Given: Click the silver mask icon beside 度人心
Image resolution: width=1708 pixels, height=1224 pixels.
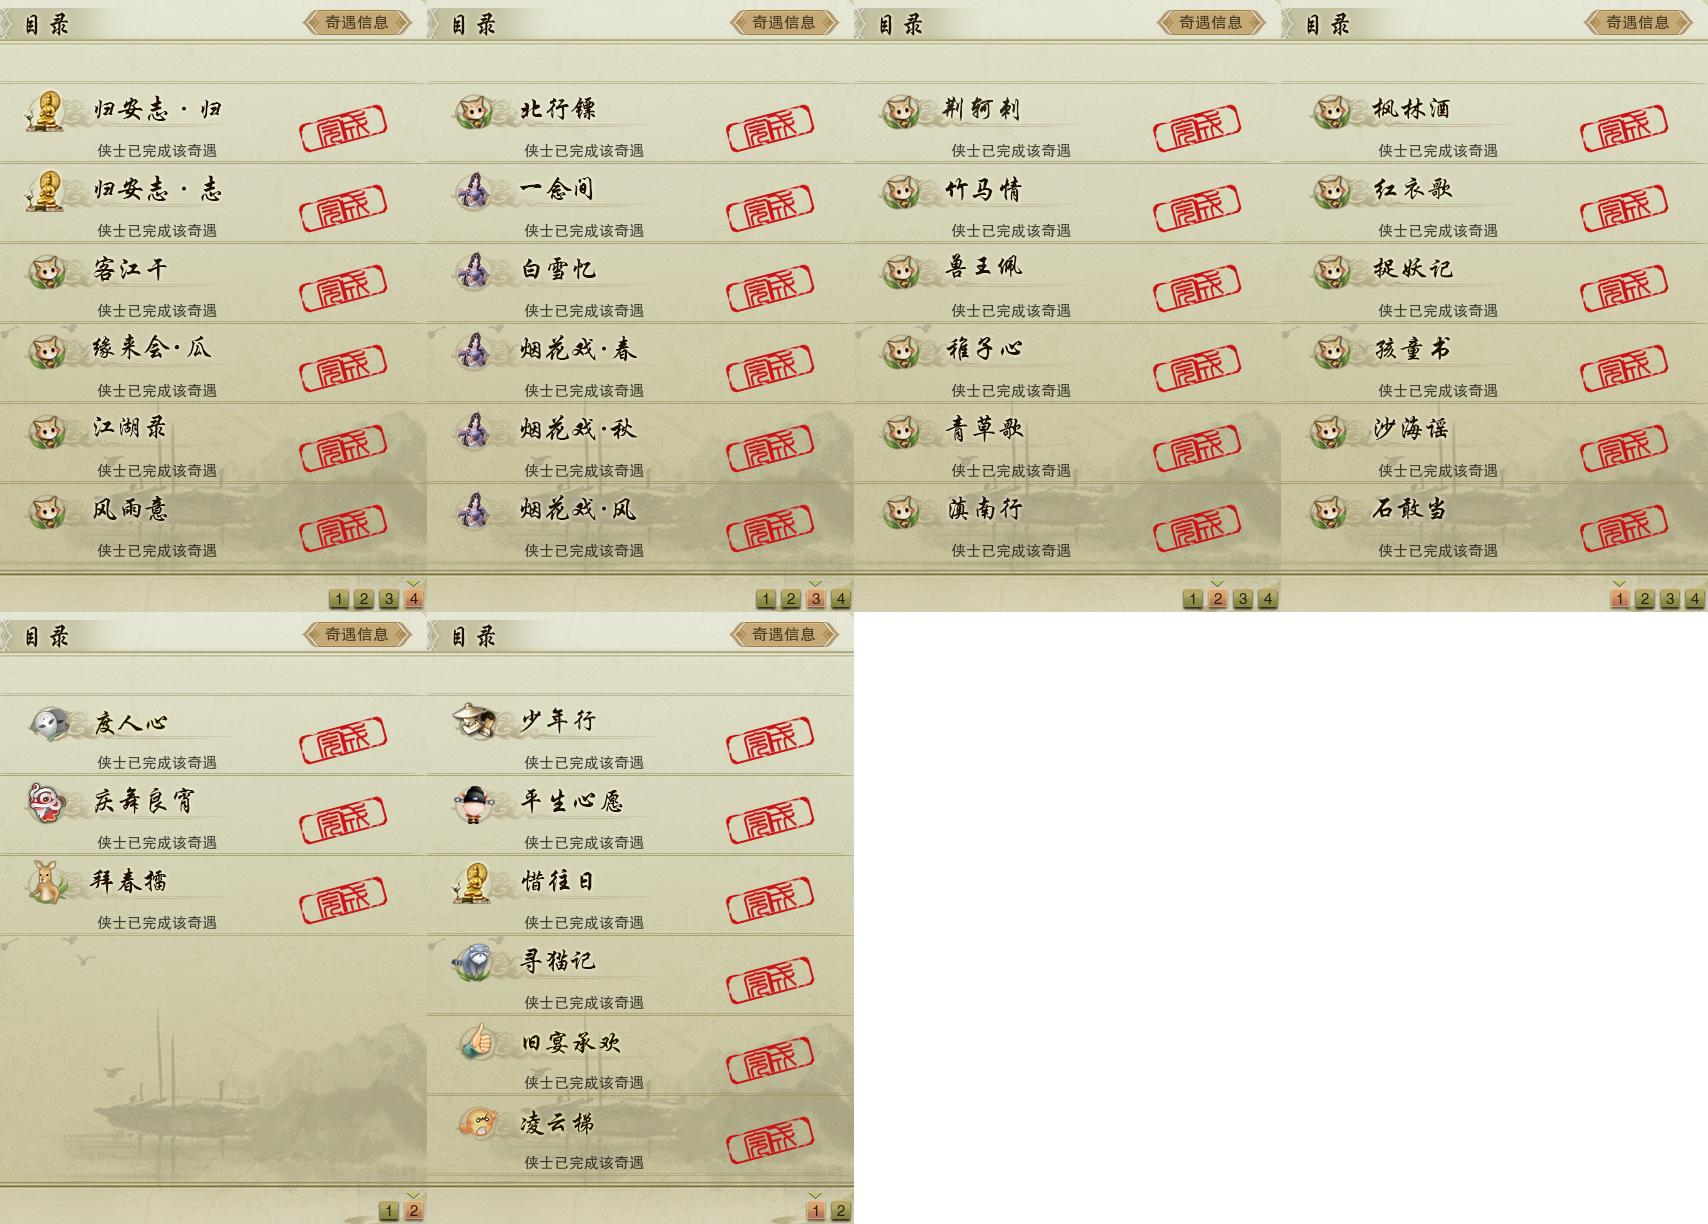Looking at the screenshot, I should [48, 723].
